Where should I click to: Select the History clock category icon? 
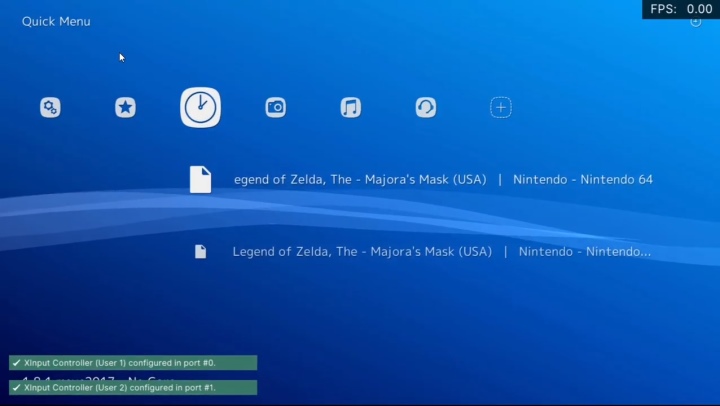click(201, 107)
